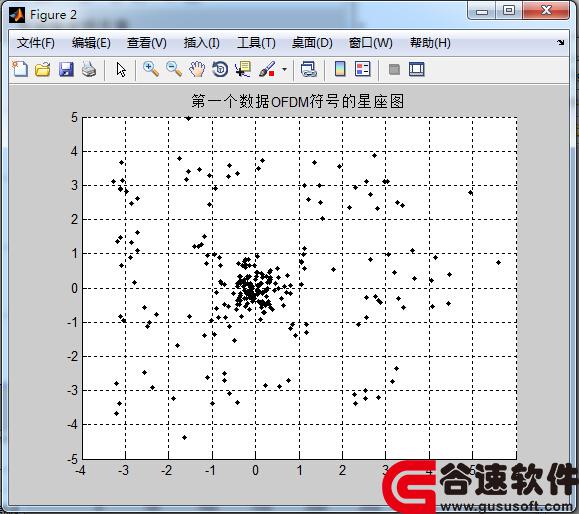Insert Legend using toolbar icon

point(363,69)
